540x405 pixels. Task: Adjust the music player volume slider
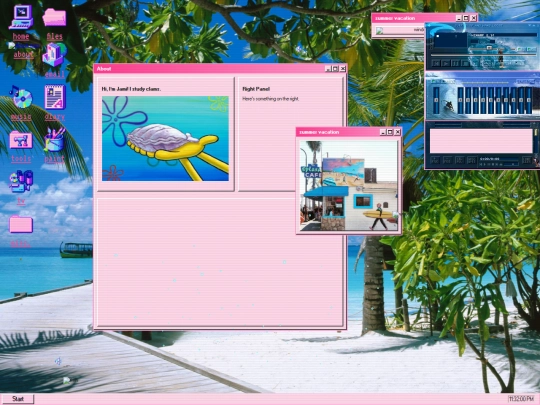484,49
